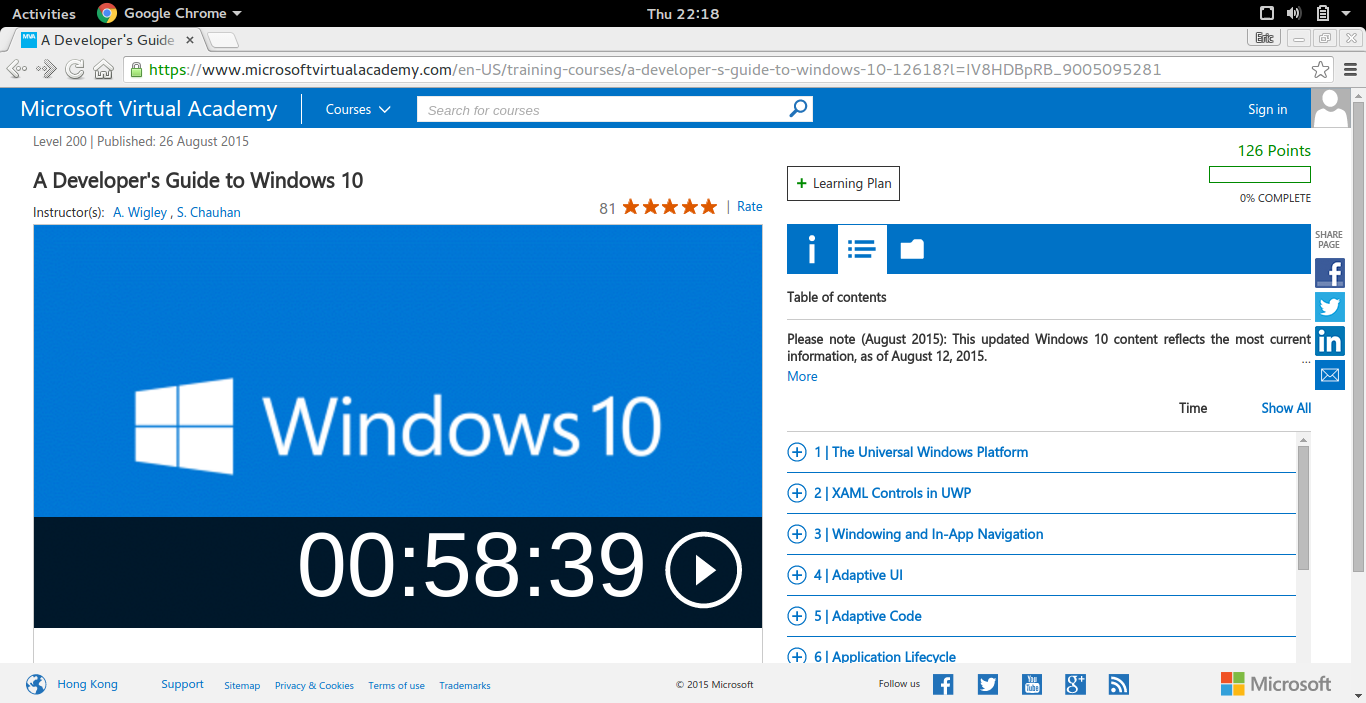Screen dimensions: 1366x703
Task: Share page on LinkedIn sidebar icon
Action: 1329,341
